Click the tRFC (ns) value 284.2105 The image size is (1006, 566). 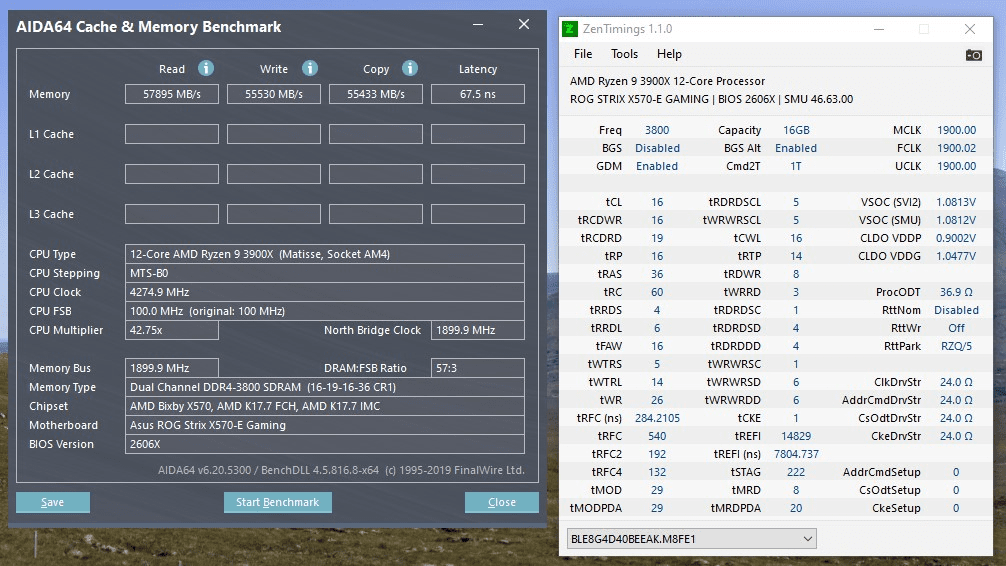[657, 418]
